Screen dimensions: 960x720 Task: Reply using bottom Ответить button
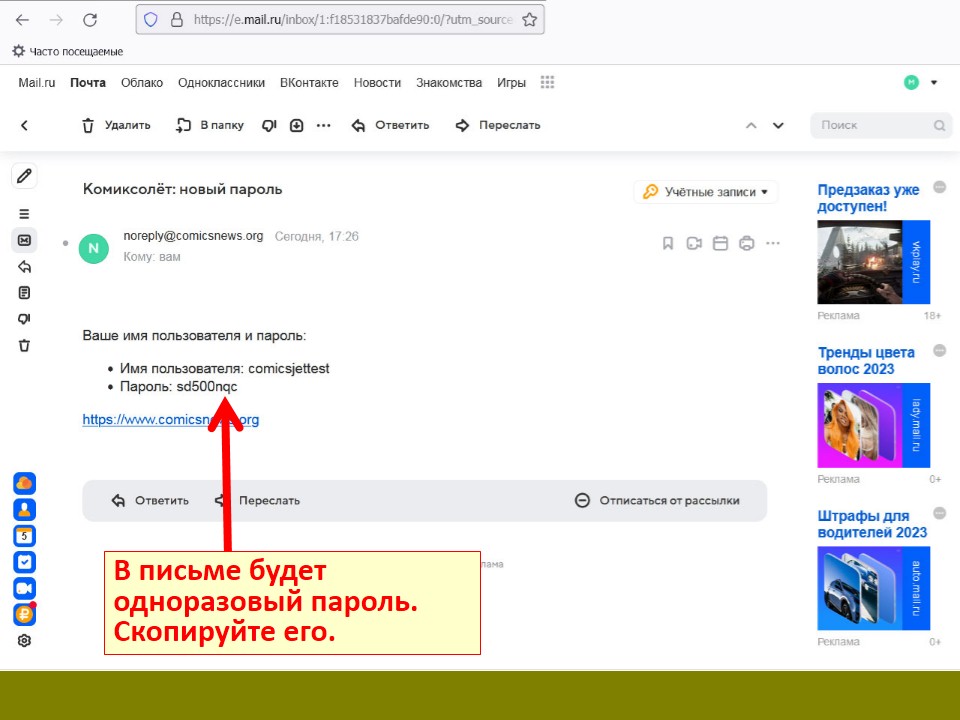pyautogui.click(x=150, y=501)
